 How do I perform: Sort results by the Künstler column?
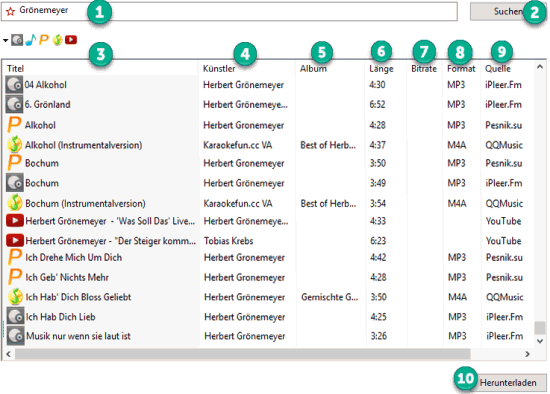[x=219, y=68]
